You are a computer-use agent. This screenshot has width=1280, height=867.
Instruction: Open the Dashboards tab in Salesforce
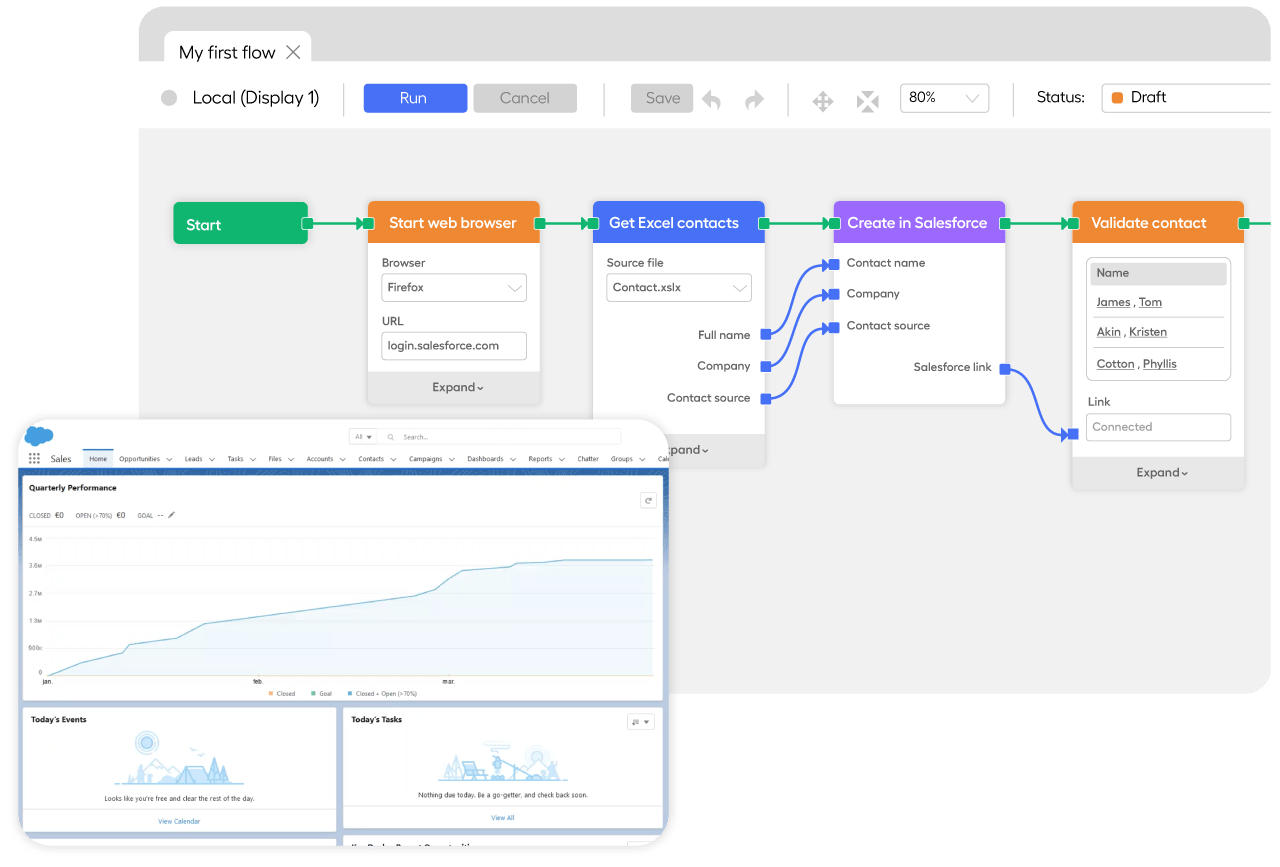click(485, 459)
